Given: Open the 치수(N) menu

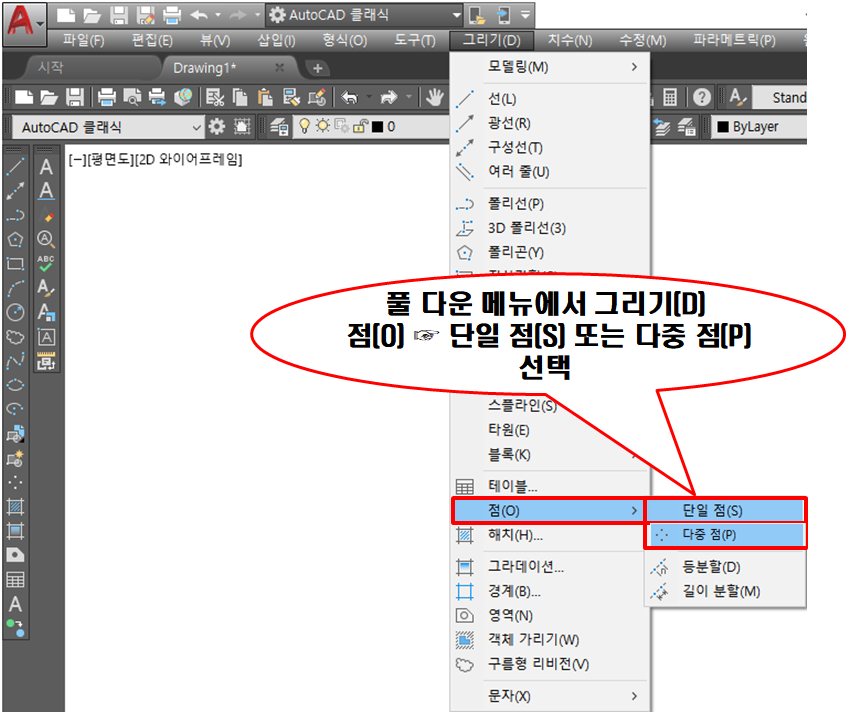Looking at the screenshot, I should tap(570, 40).
